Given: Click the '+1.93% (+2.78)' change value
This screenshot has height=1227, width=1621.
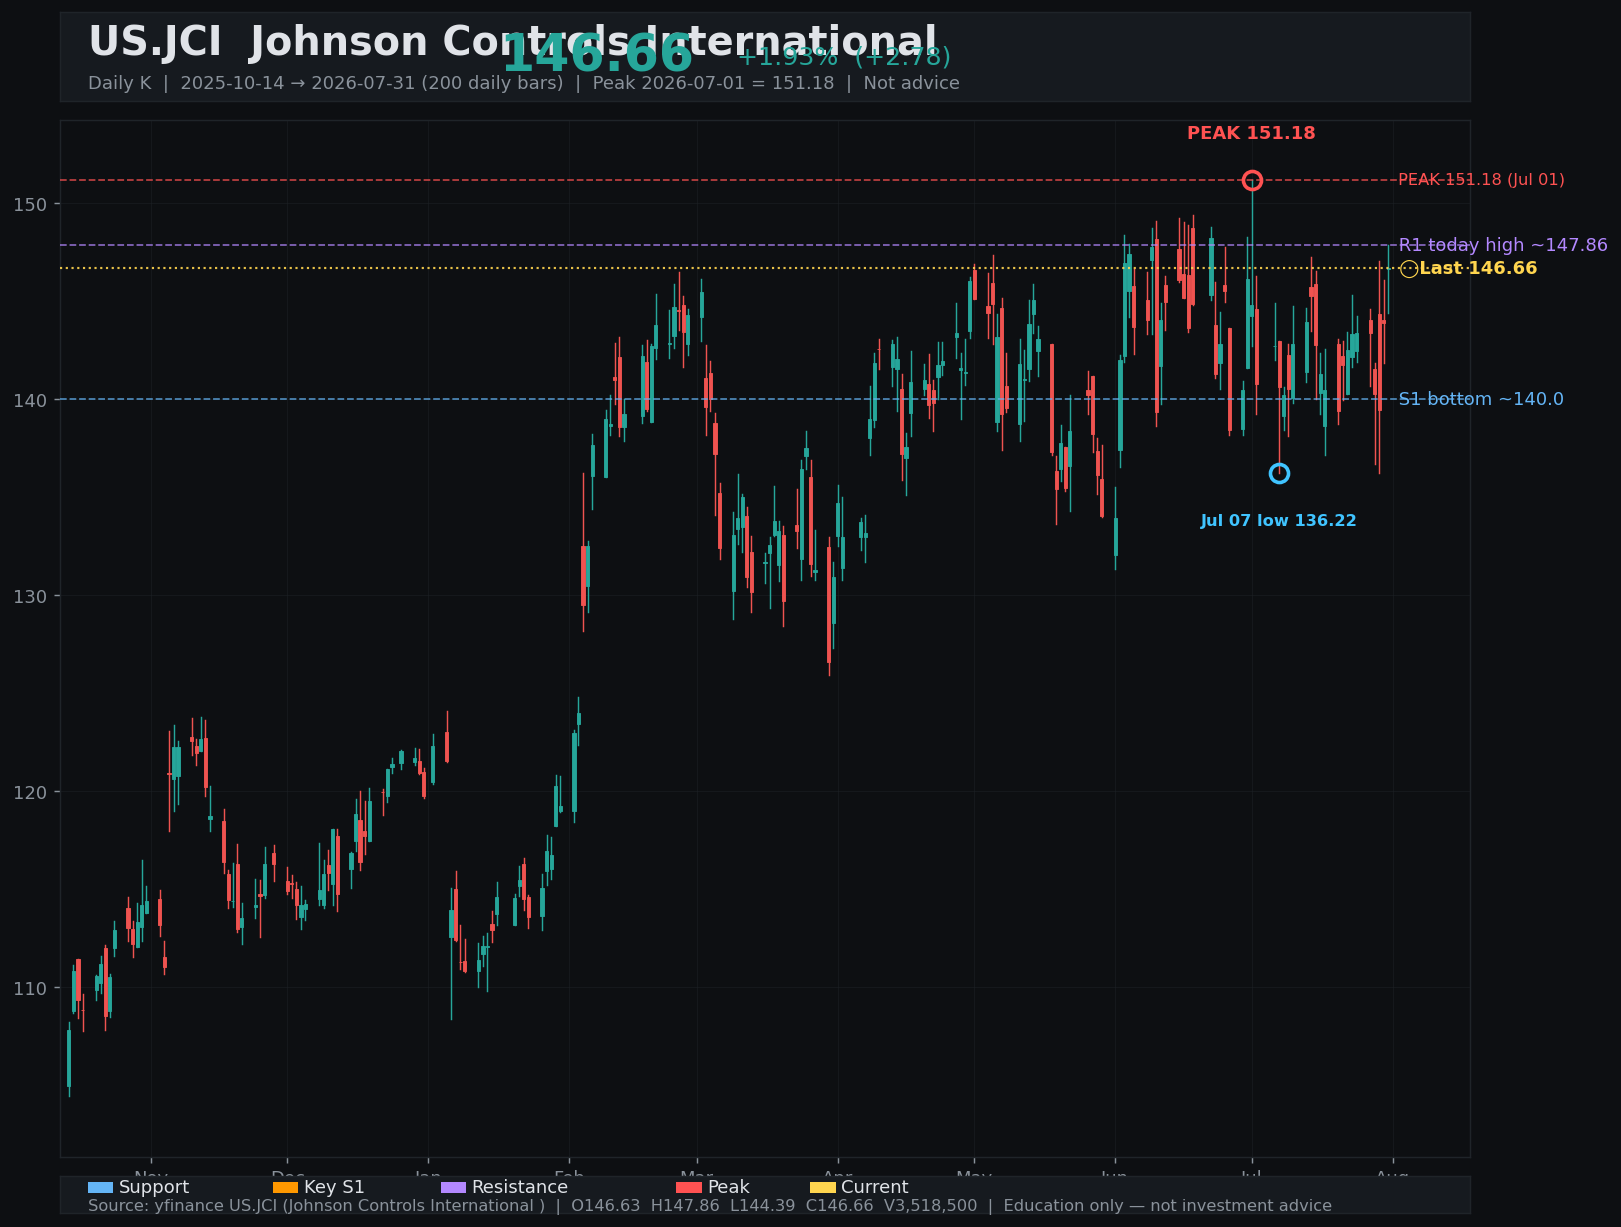Looking at the screenshot, I should pos(844,57).
